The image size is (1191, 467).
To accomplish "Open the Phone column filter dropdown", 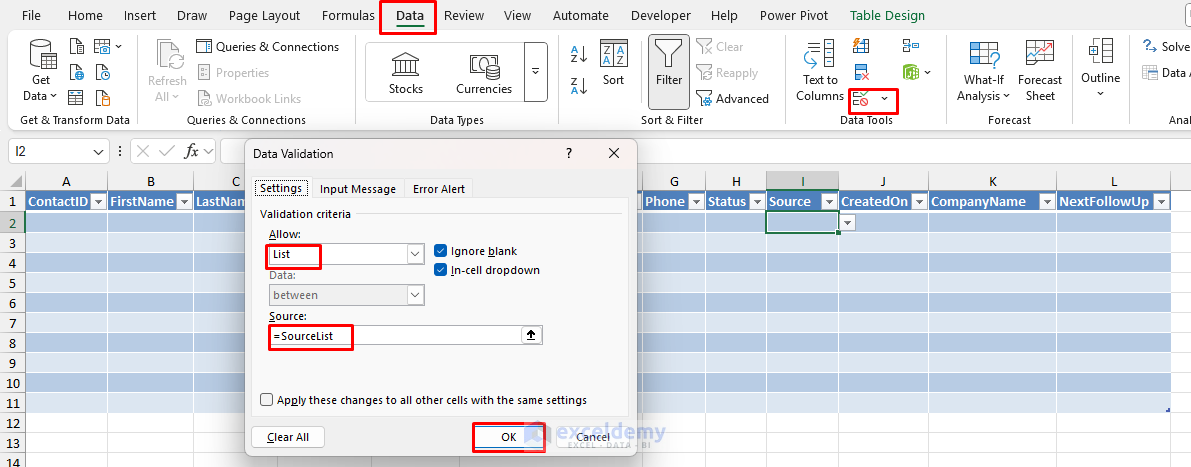I will point(696,202).
